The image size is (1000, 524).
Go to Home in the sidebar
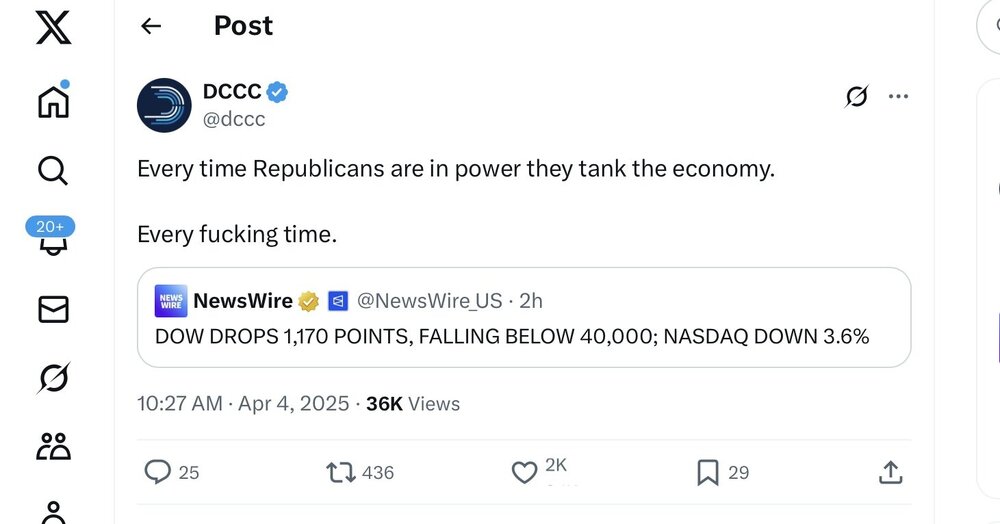[53, 101]
